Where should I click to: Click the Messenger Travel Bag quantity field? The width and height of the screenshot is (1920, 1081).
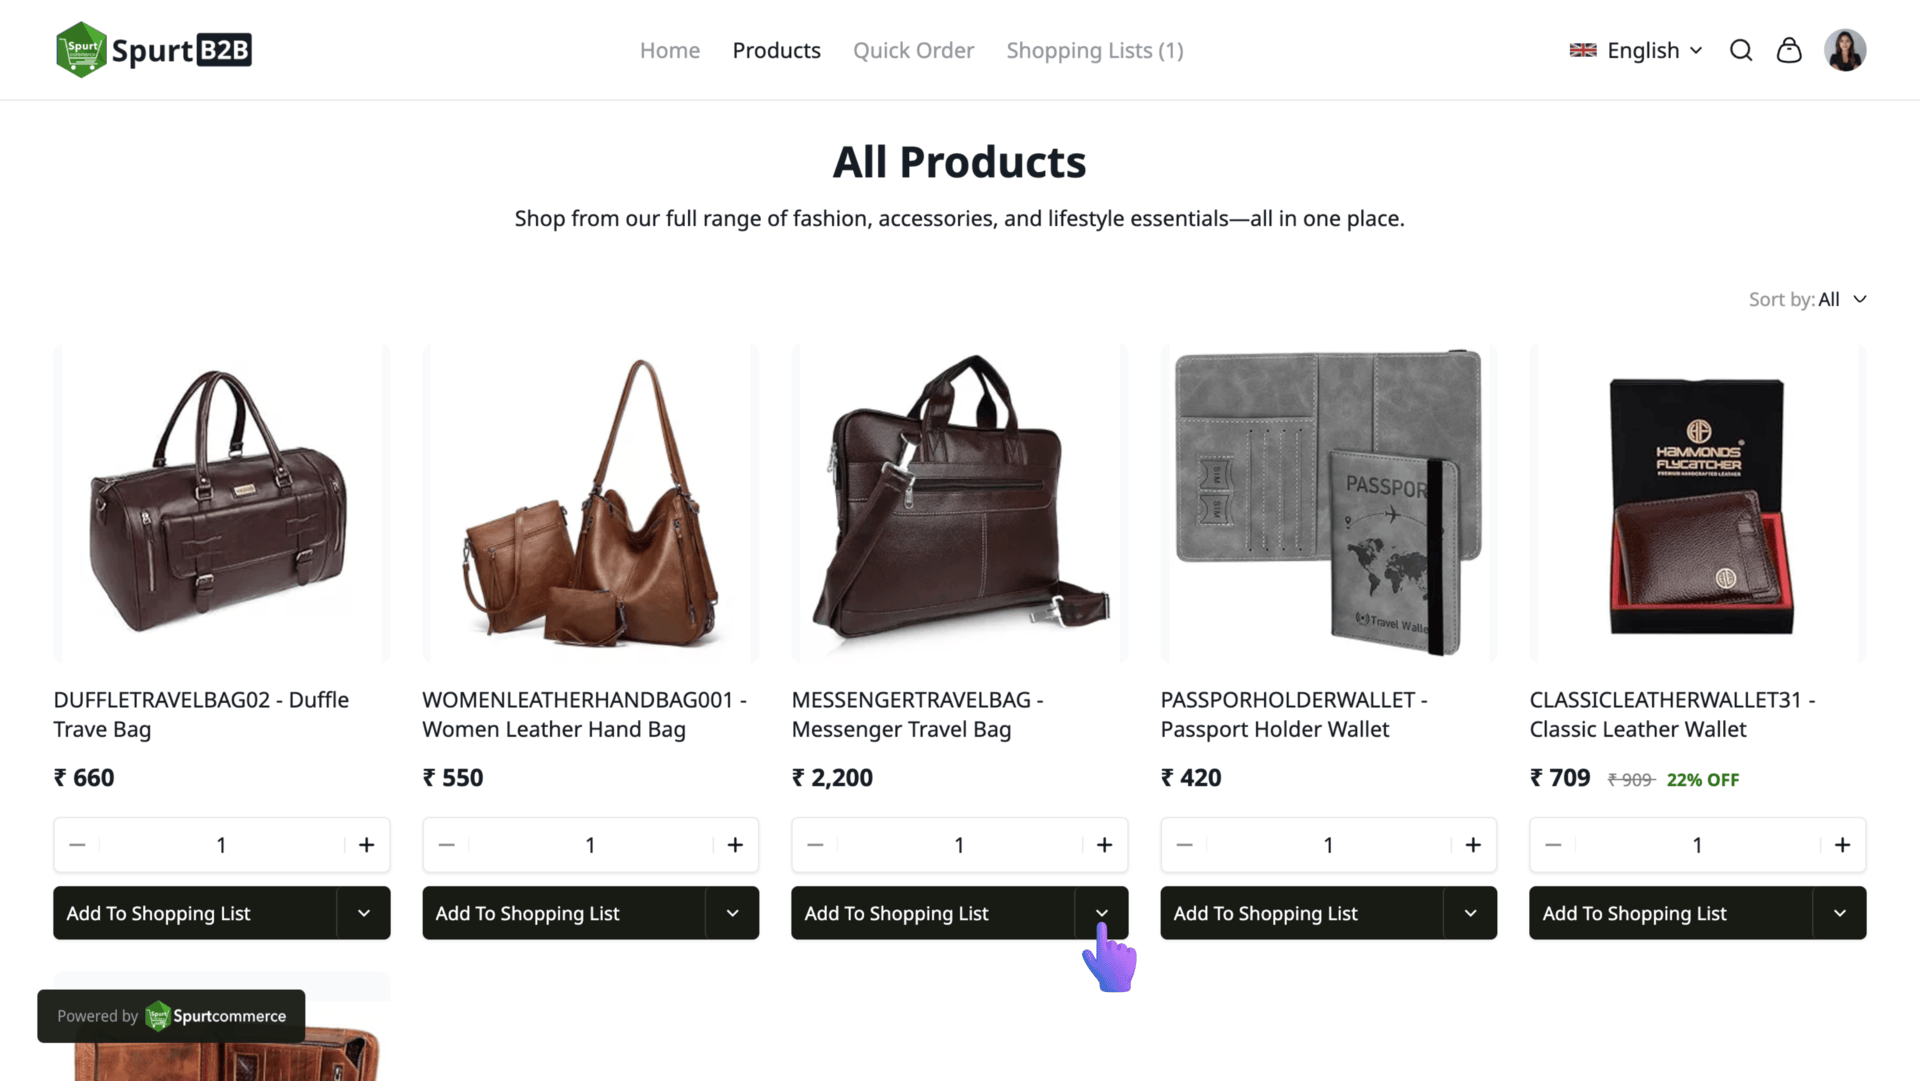point(959,845)
